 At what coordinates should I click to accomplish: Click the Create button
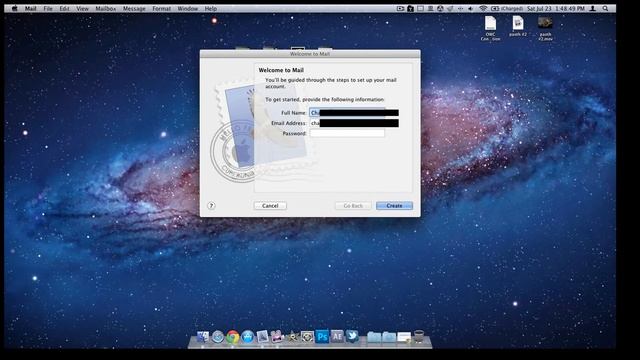tap(394, 206)
